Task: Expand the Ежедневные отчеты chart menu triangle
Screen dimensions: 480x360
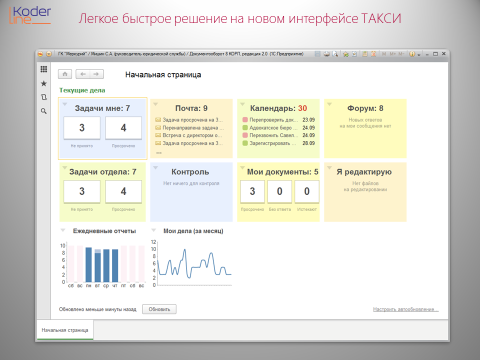Action: click(x=63, y=230)
